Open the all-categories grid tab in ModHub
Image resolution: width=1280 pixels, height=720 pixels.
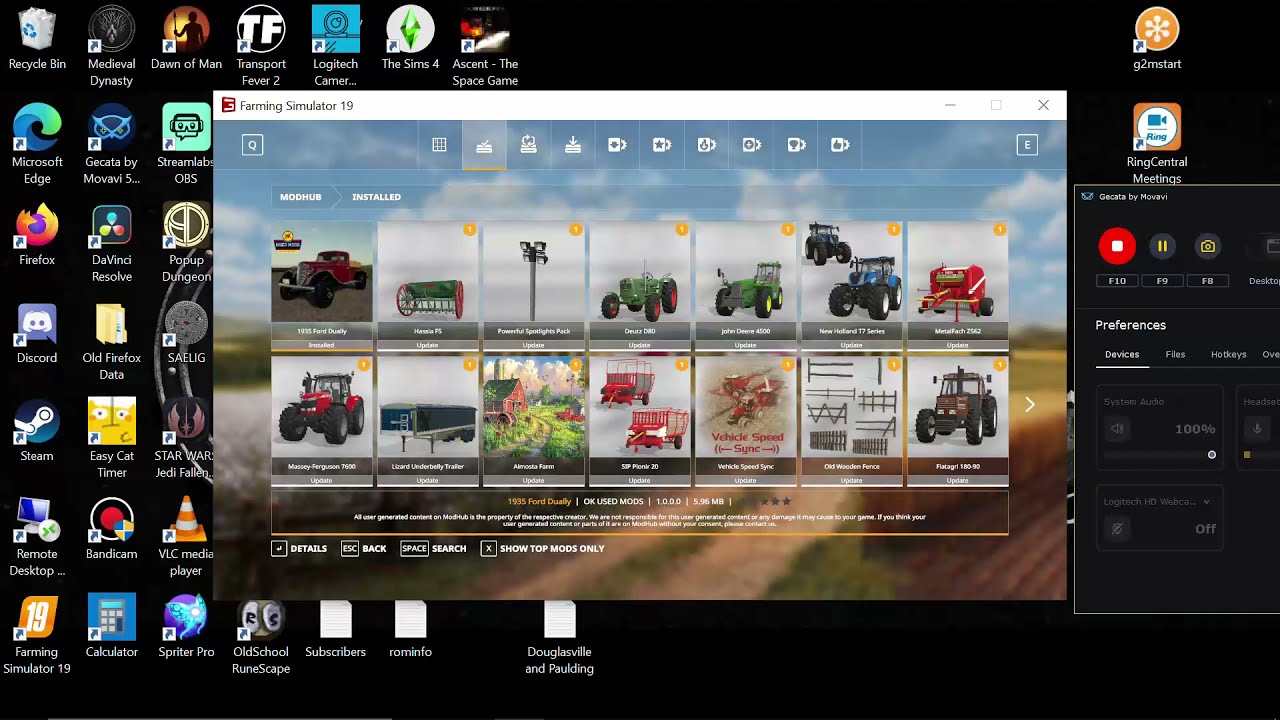439,145
